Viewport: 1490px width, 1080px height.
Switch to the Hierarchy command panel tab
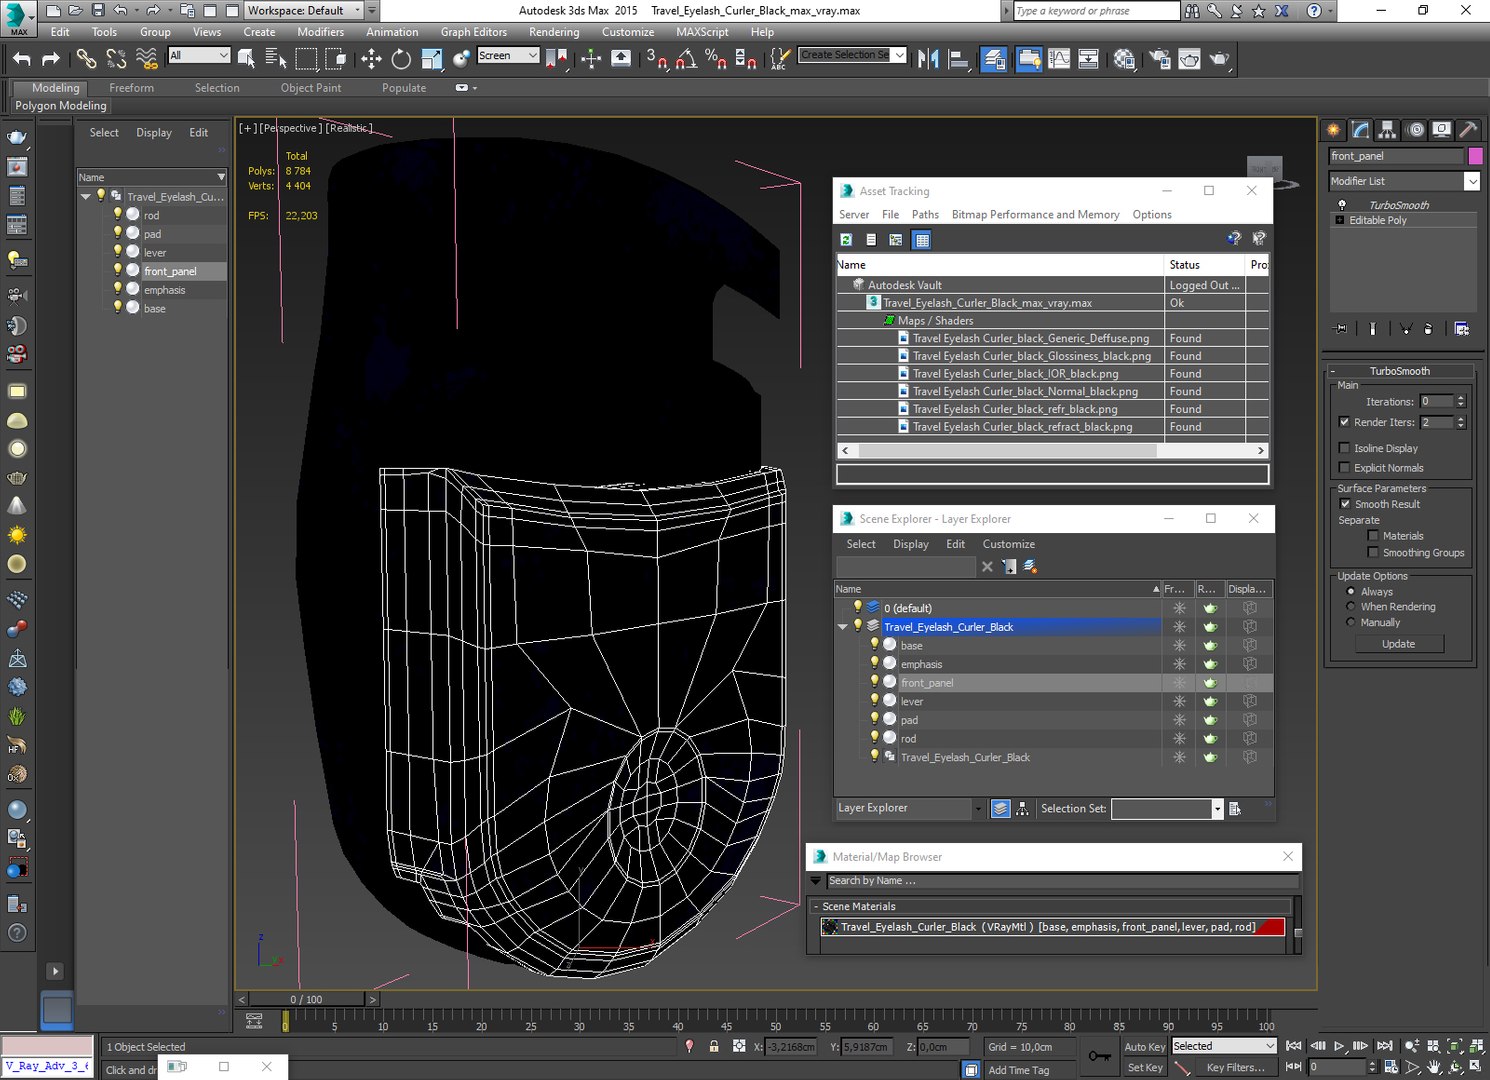tap(1387, 130)
